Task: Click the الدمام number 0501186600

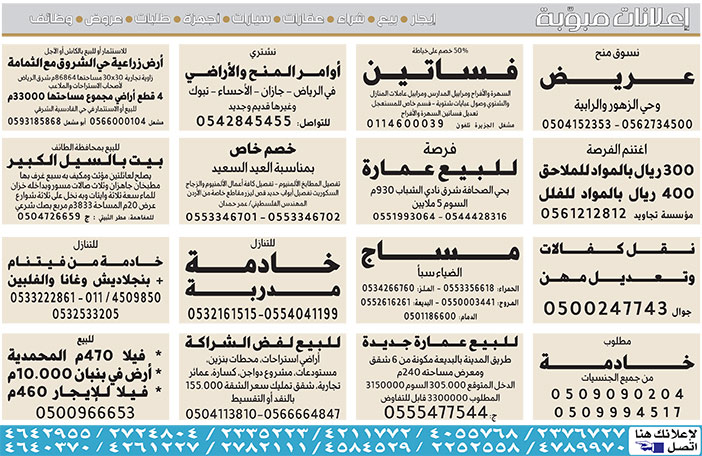Action: (430, 316)
